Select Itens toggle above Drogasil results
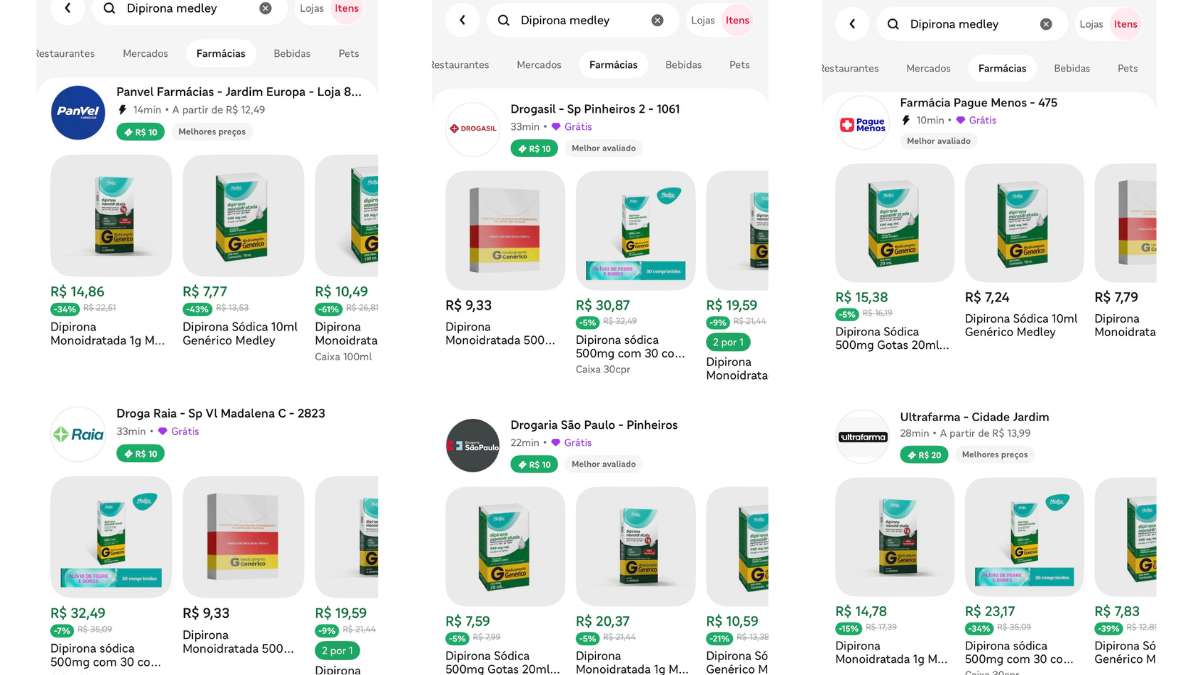 [738, 20]
